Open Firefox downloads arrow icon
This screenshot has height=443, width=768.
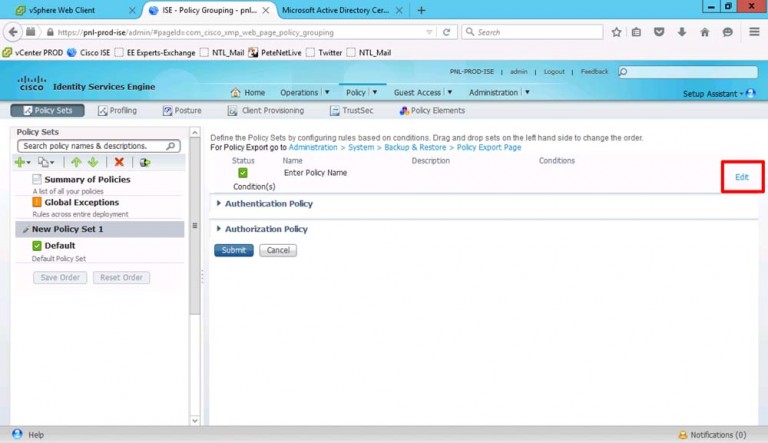[682, 32]
